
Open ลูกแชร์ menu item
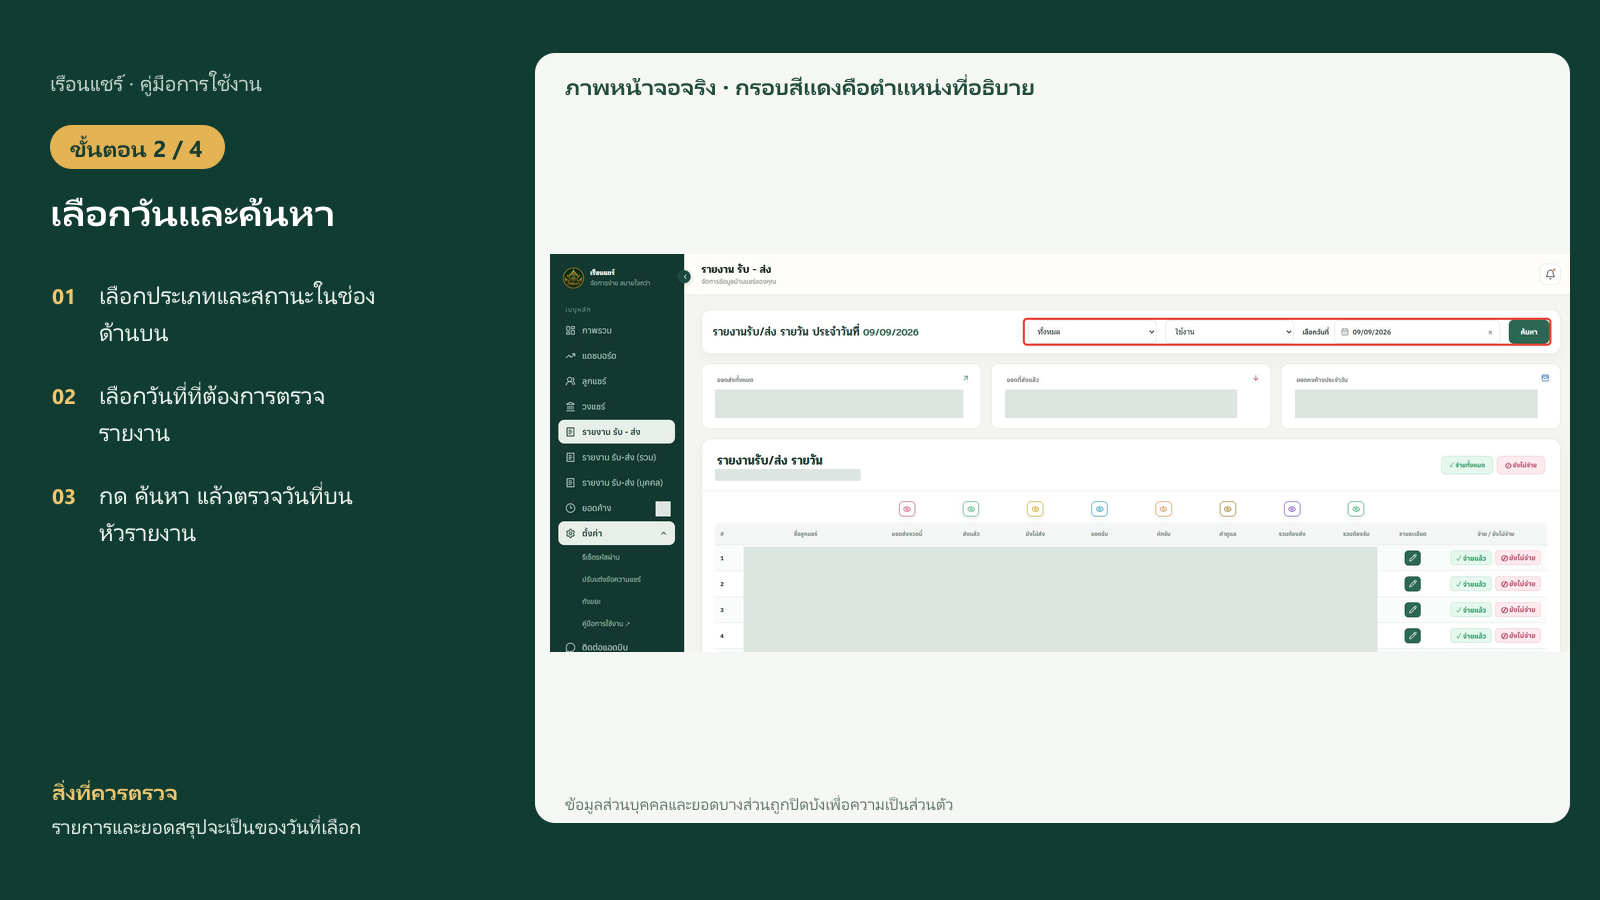[616, 381]
